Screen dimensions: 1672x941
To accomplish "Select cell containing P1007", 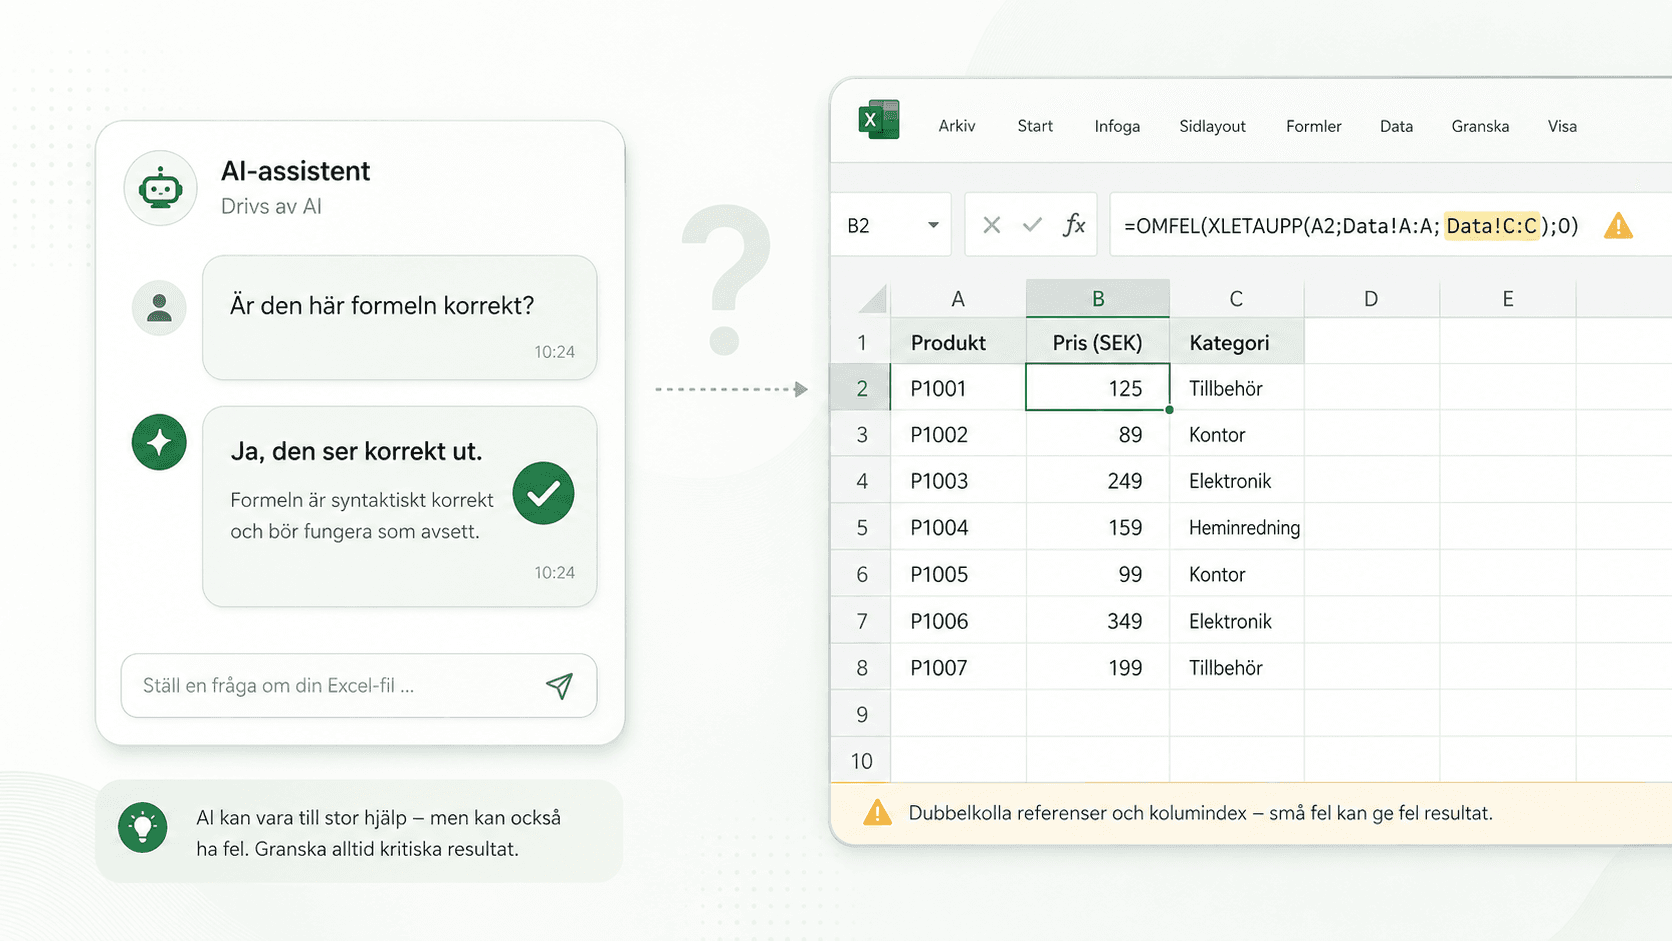I will tap(958, 667).
